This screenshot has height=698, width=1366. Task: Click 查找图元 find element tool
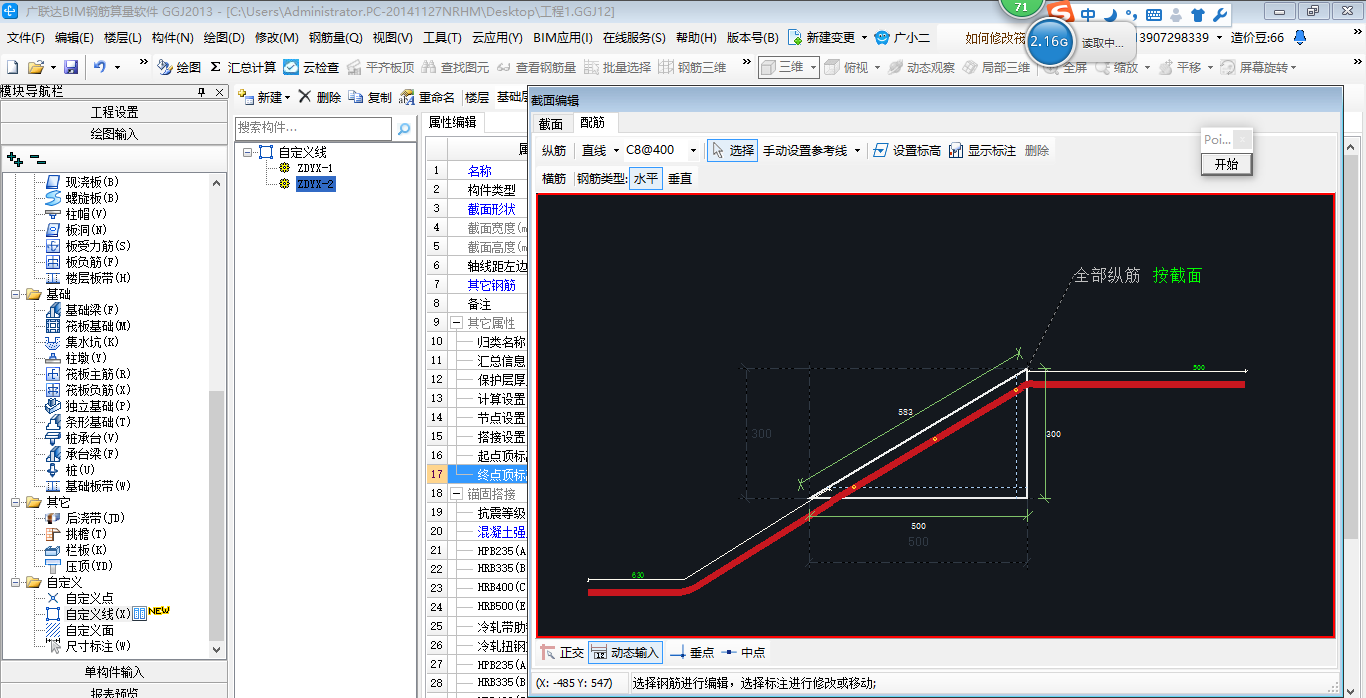tap(455, 67)
